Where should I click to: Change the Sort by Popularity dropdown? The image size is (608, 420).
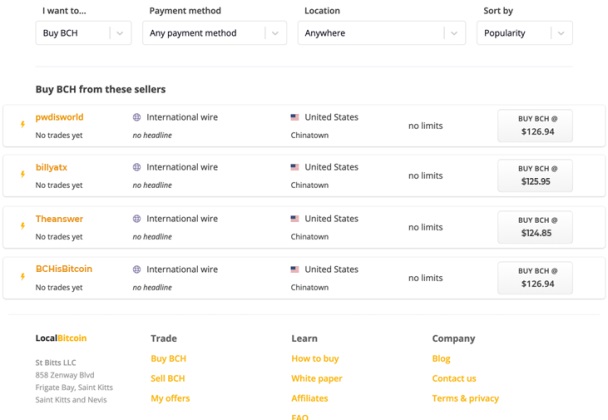click(524, 33)
